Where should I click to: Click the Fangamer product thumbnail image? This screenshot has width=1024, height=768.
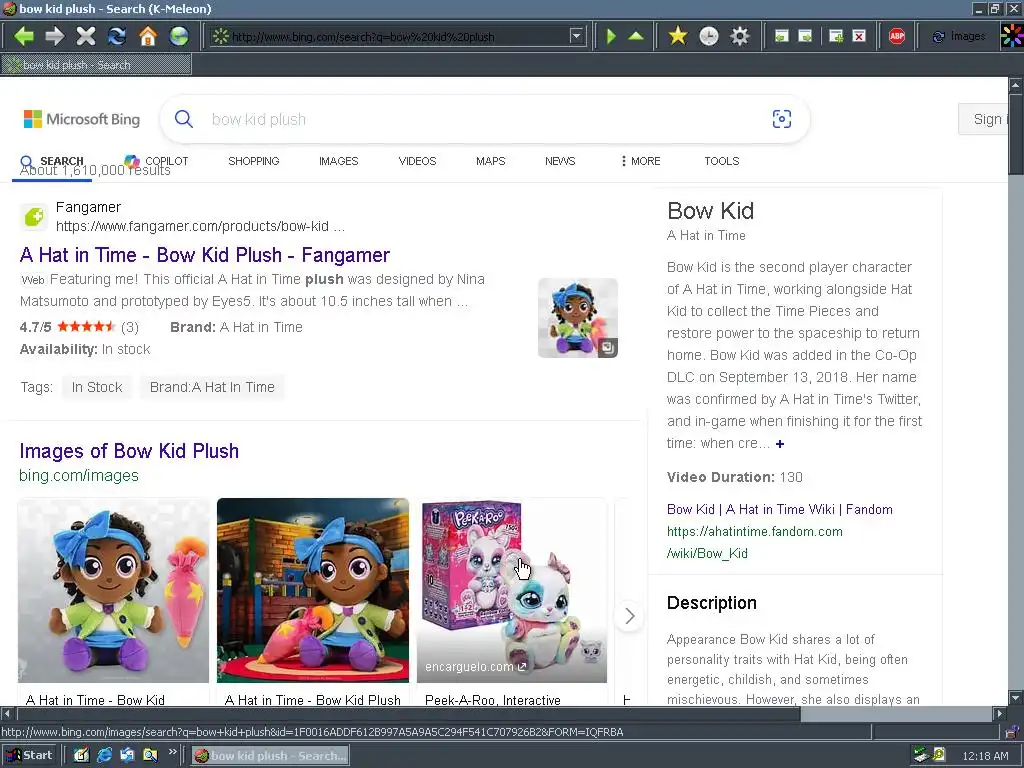577,318
